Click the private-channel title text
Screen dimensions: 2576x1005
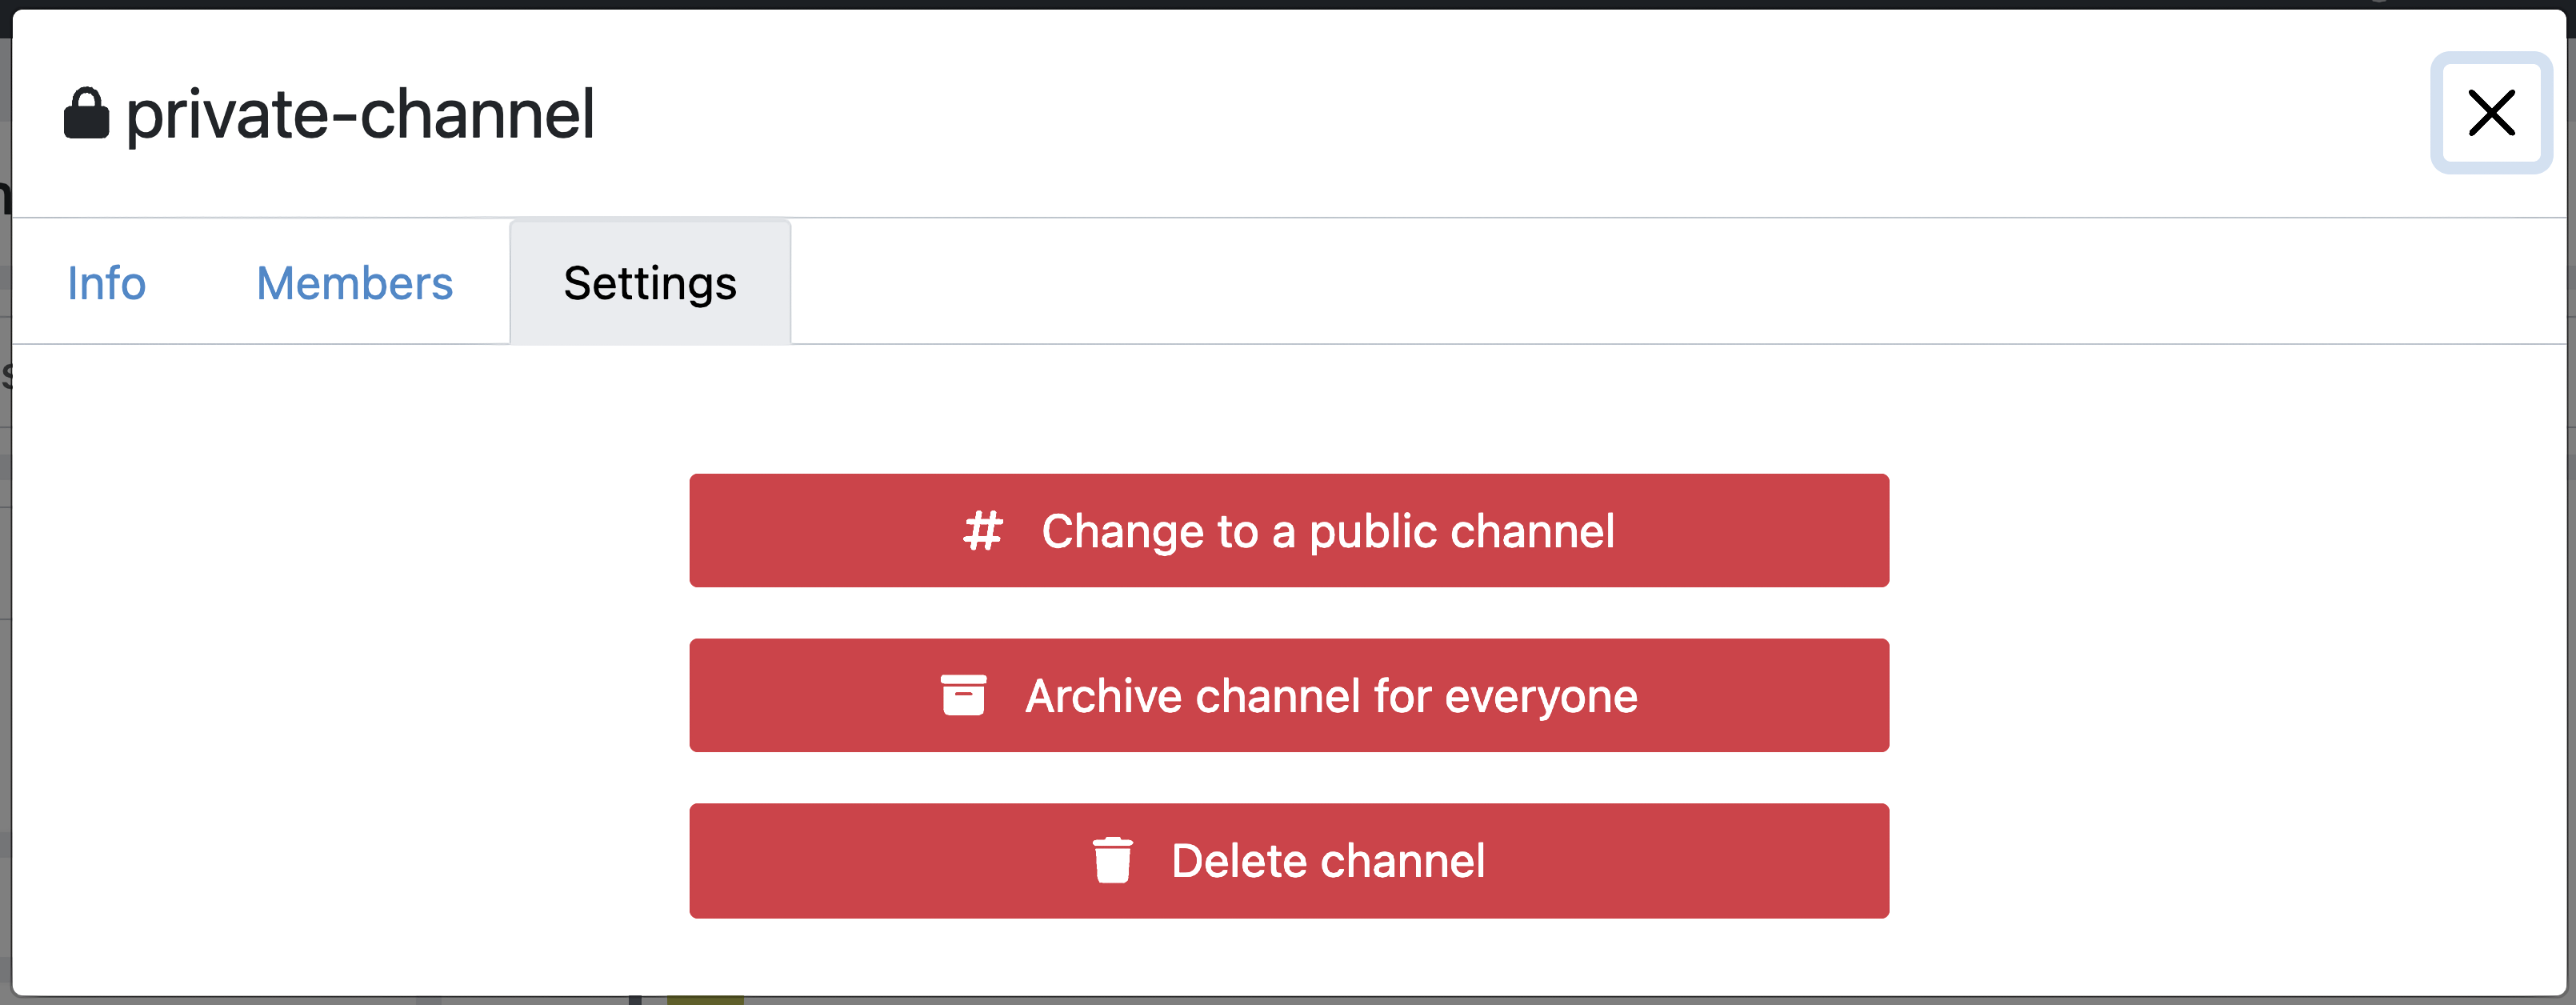[x=360, y=113]
